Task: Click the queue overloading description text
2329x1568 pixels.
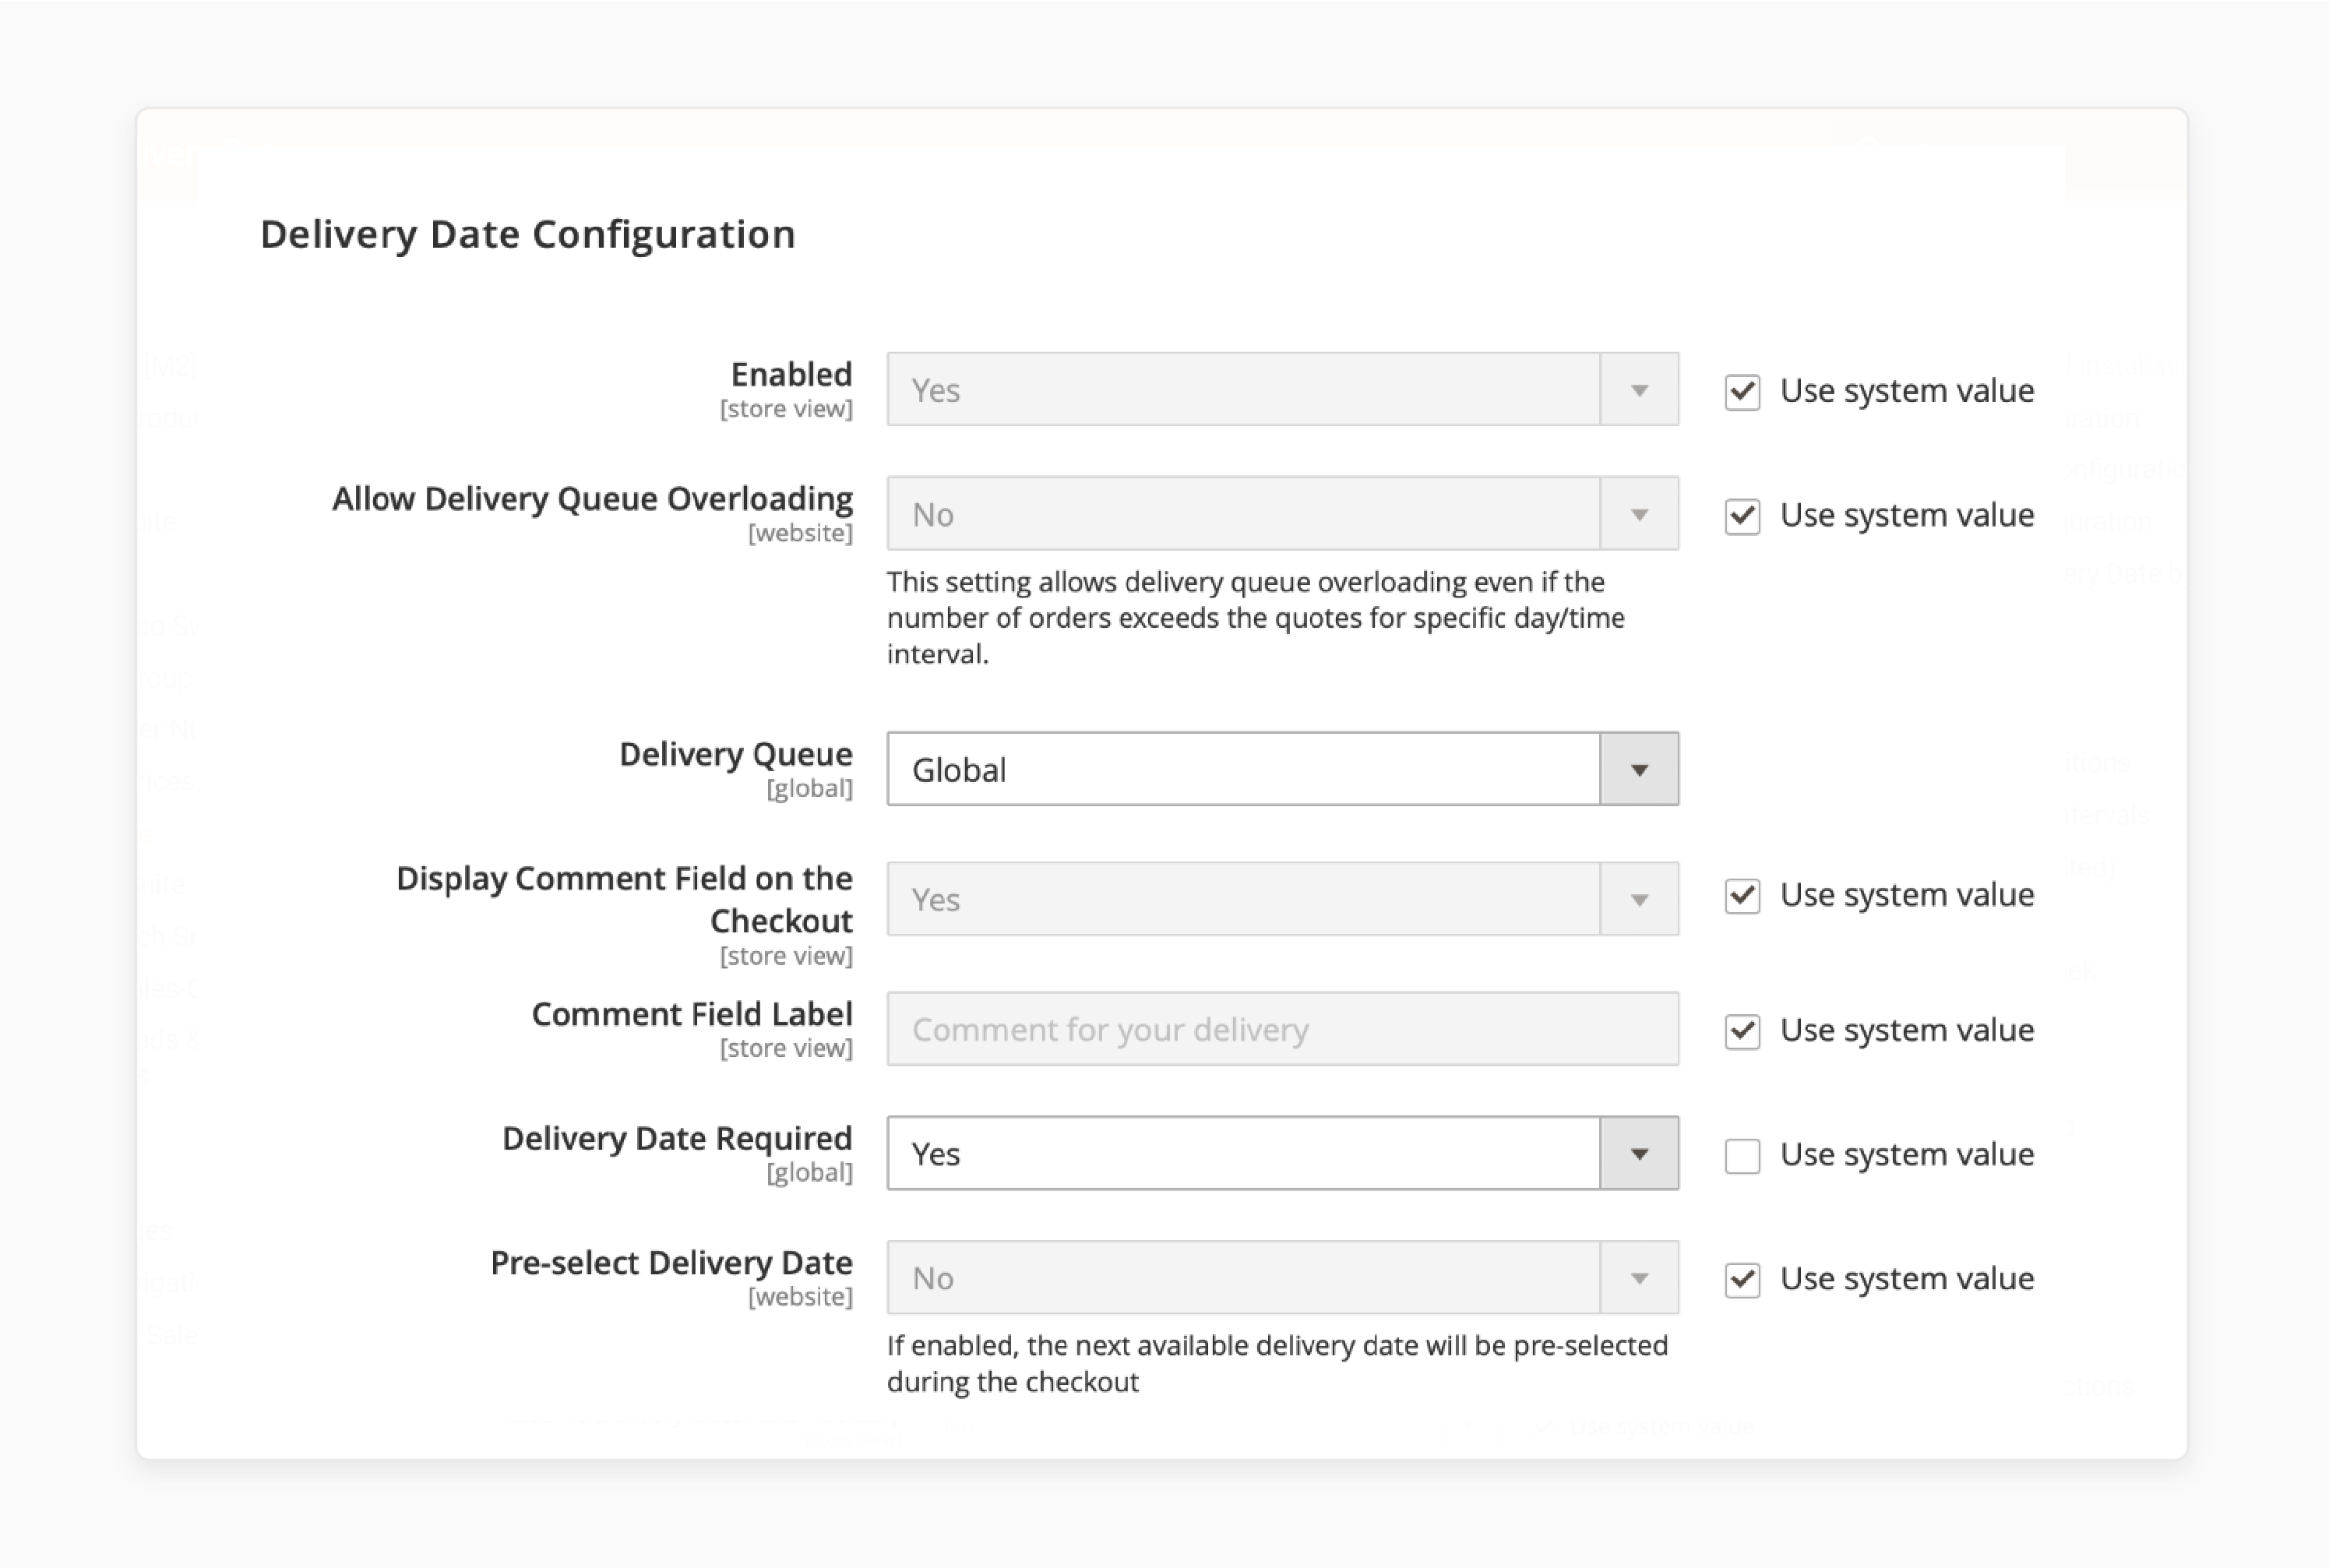Action: click(1255, 618)
